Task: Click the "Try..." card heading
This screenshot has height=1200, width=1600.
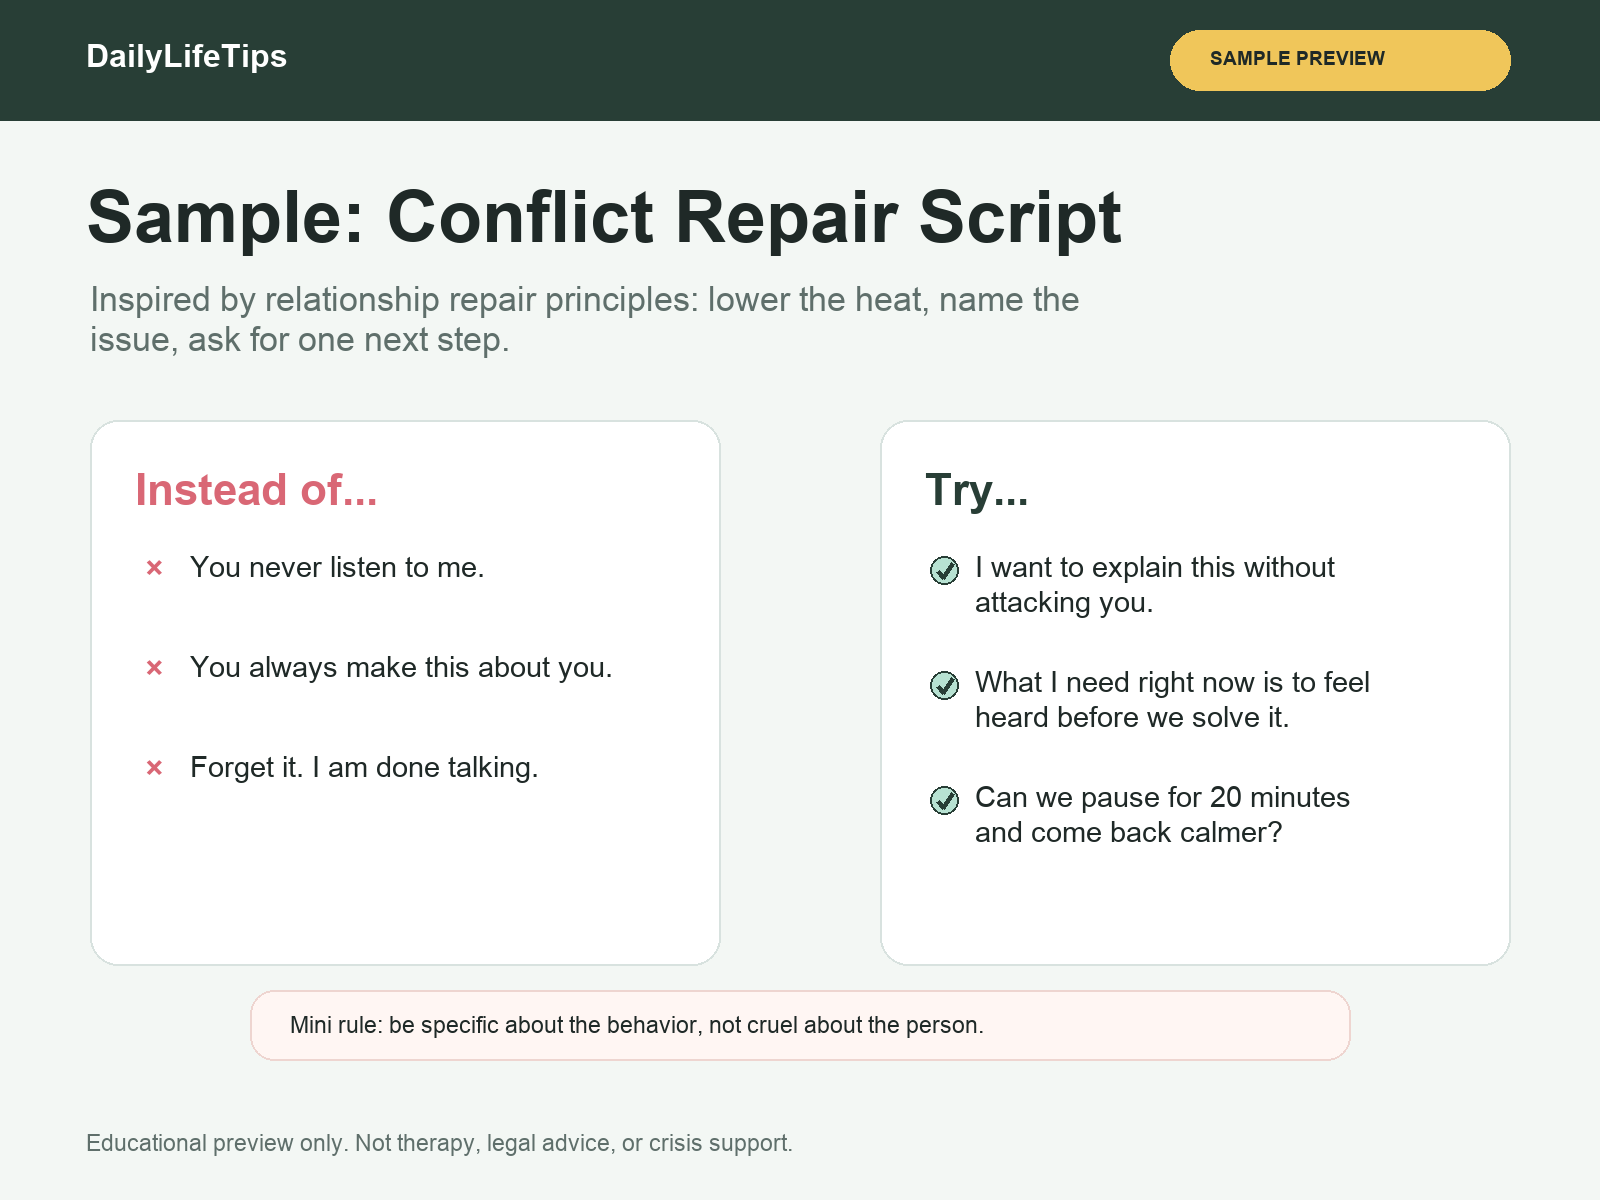Action: (977, 490)
